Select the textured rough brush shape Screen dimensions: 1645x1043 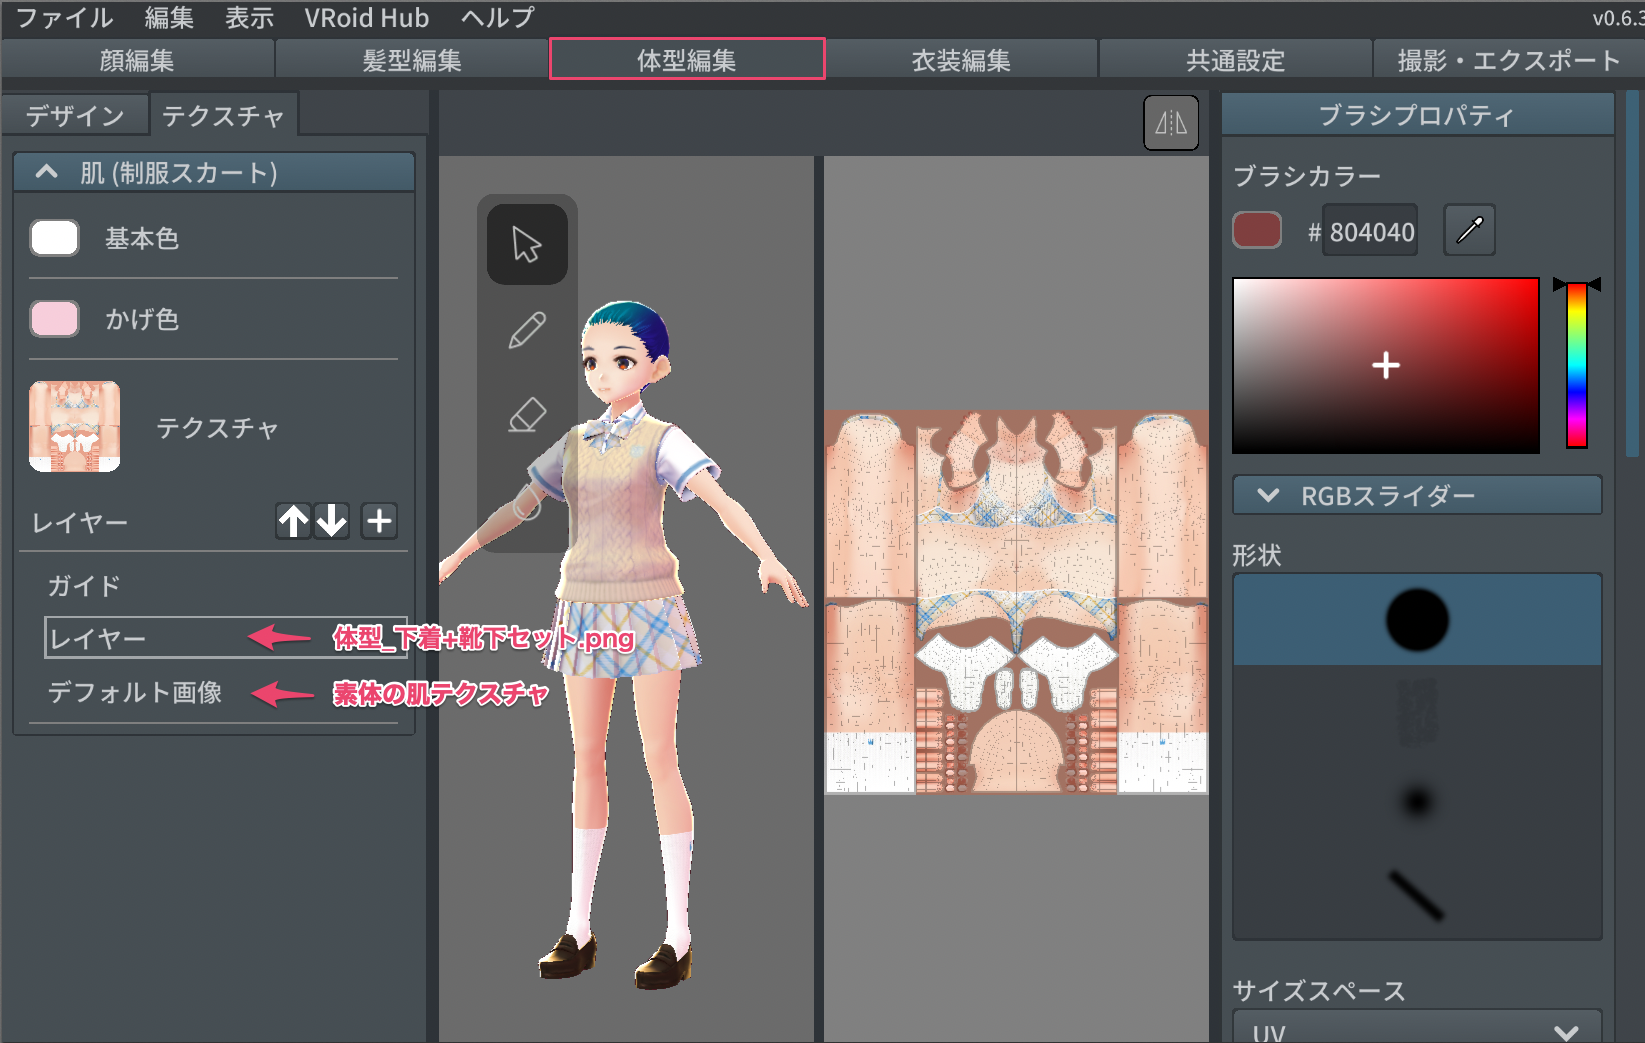pos(1417,711)
